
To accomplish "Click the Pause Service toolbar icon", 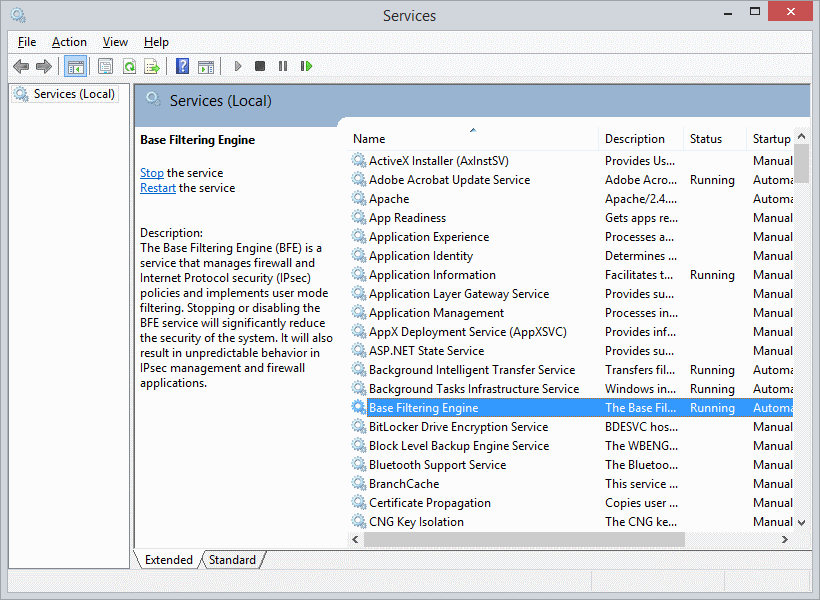I will [283, 66].
